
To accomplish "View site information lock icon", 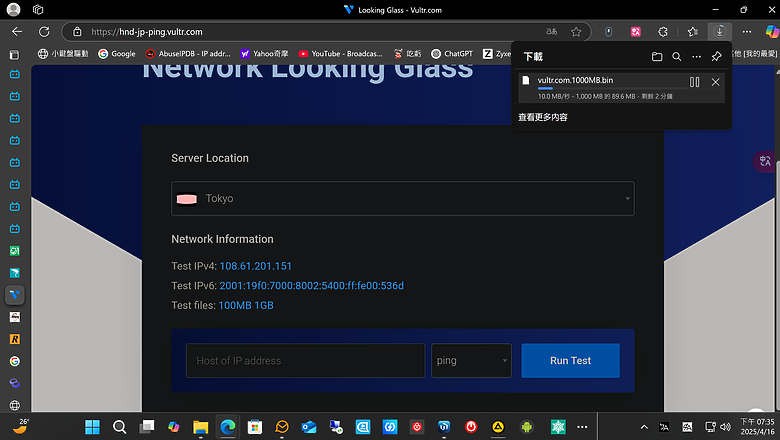I will click(x=77, y=32).
